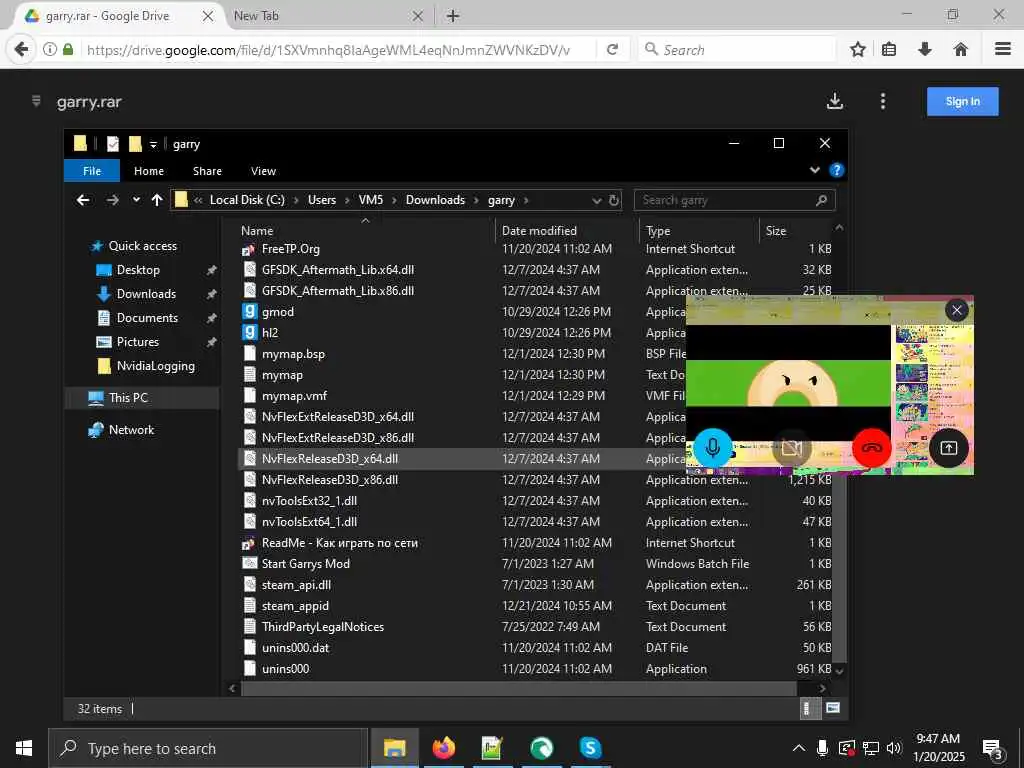Open a new browser tab
Image resolution: width=1024 pixels, height=768 pixels.
click(453, 16)
